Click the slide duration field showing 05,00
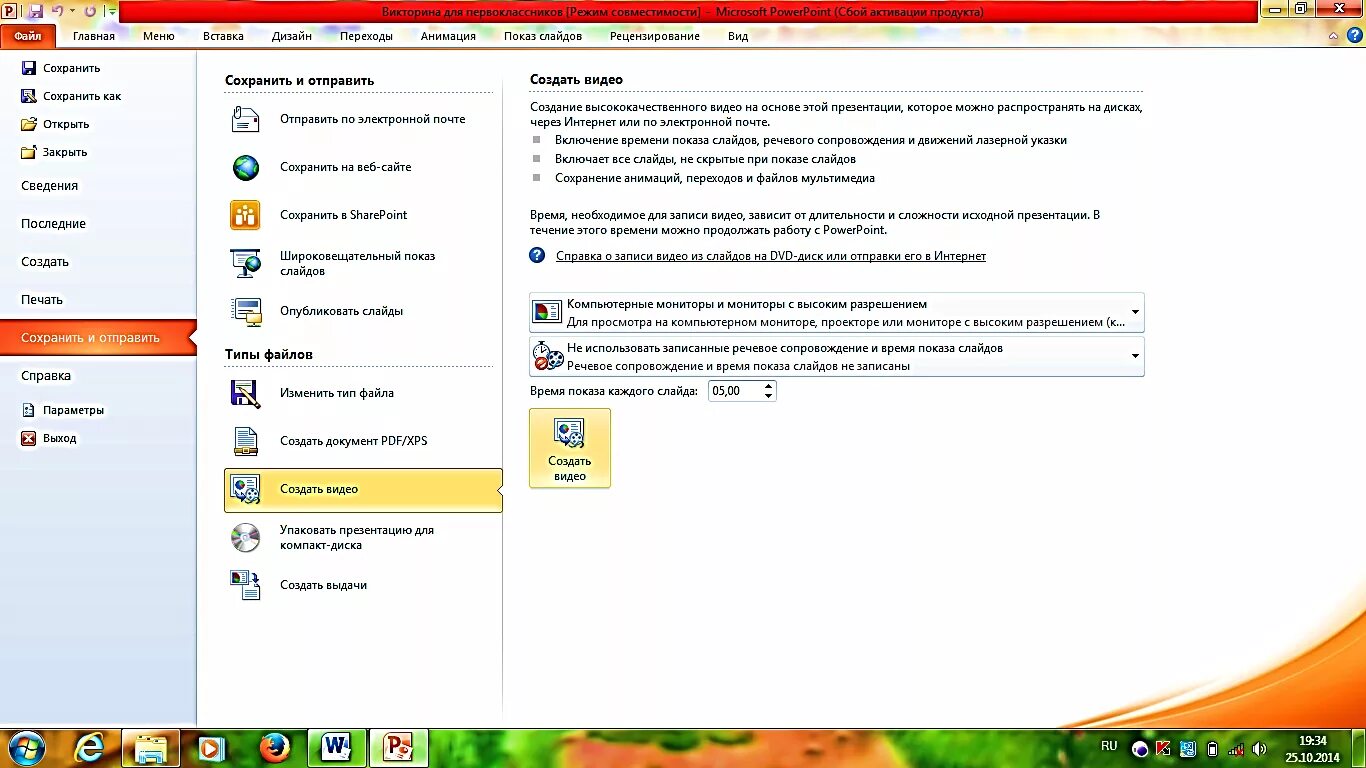The image size is (1366, 768). click(x=734, y=391)
